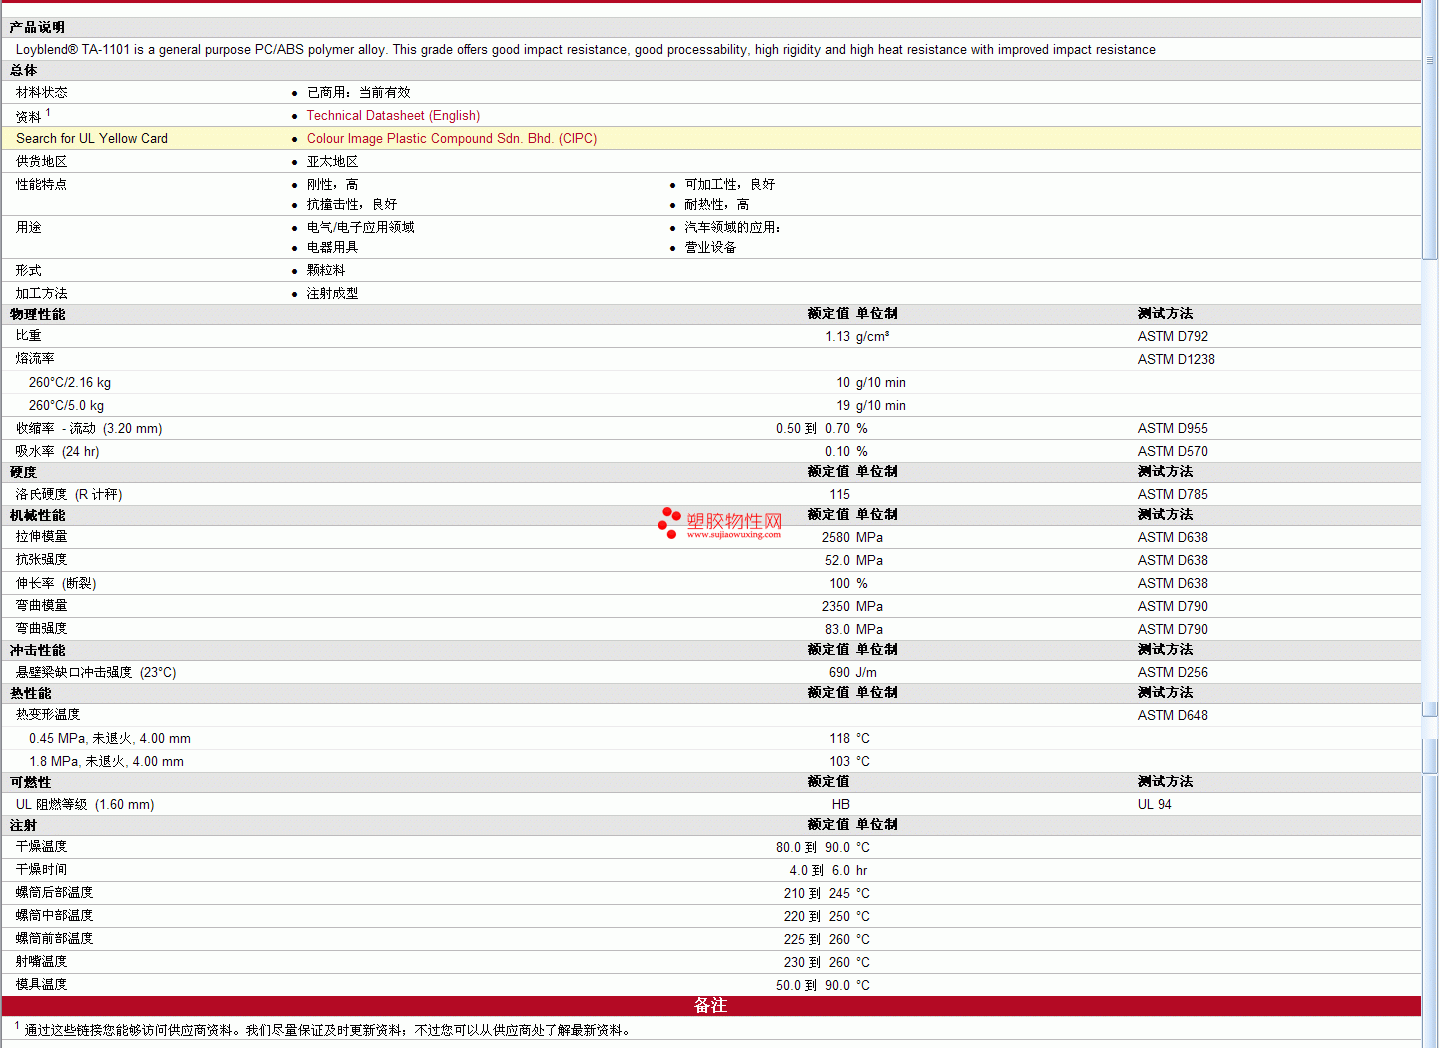This screenshot has width=1440, height=1048.
Task: Click the '83.0' flexural strength value
Action: [x=837, y=629]
